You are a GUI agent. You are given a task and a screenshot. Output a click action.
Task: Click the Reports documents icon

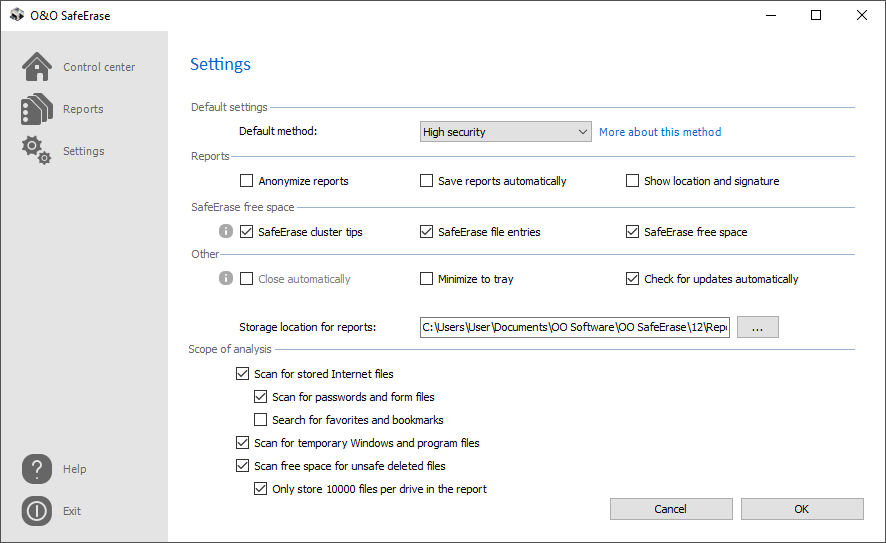pyautogui.click(x=37, y=109)
